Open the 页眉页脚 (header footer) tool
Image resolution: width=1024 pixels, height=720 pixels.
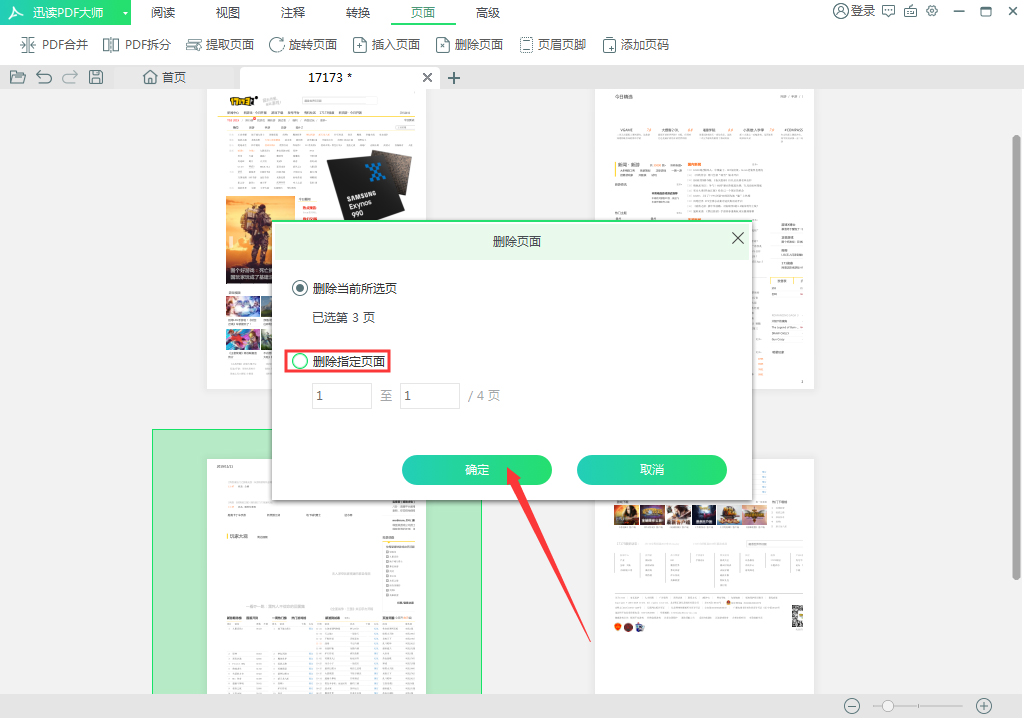(x=553, y=44)
